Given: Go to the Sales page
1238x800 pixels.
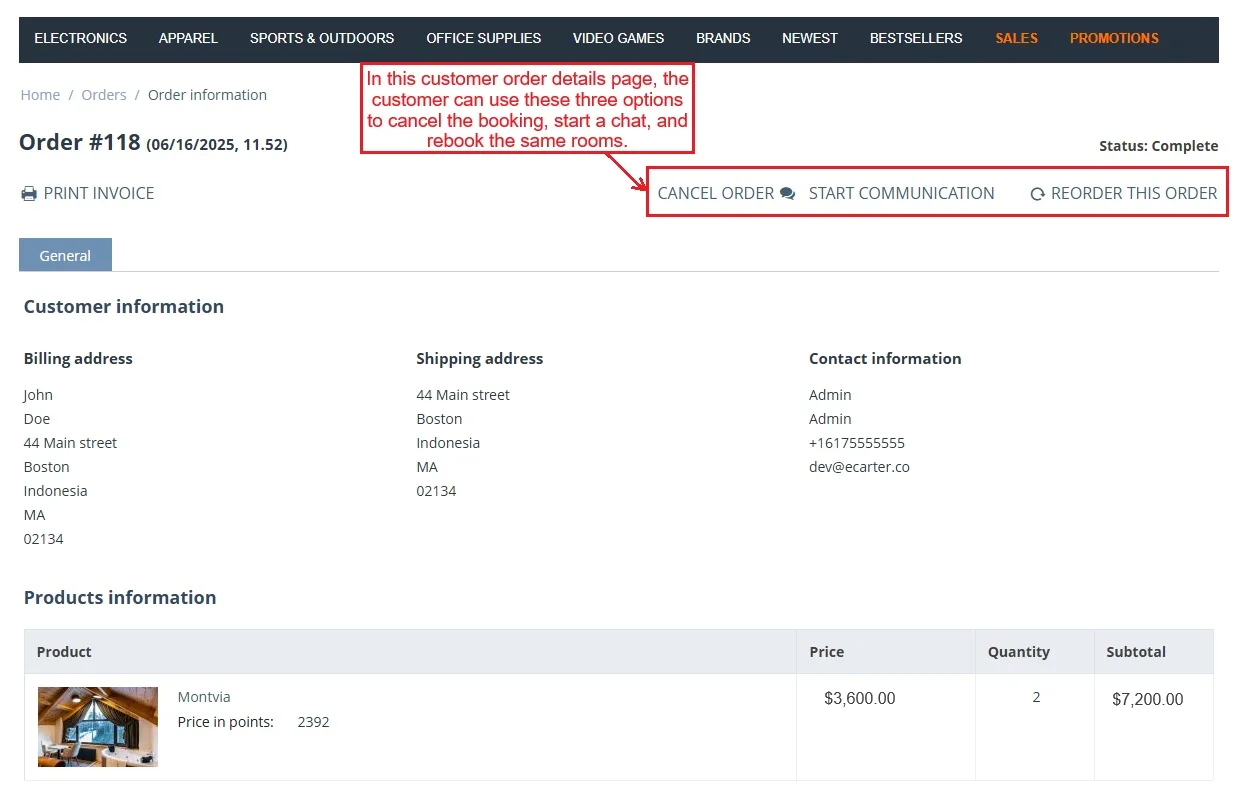Looking at the screenshot, I should (1016, 38).
